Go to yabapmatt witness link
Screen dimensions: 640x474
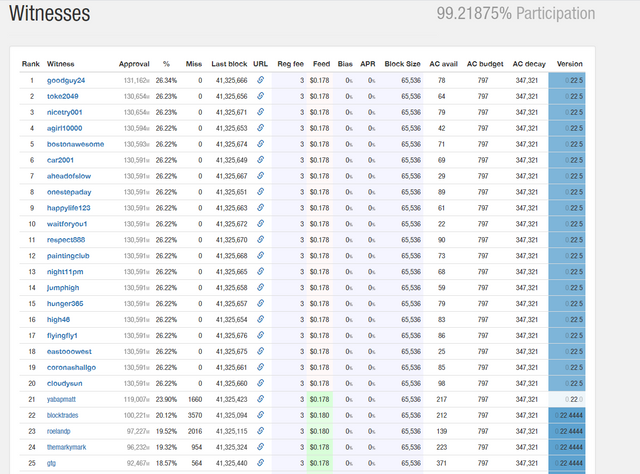tap(61, 399)
